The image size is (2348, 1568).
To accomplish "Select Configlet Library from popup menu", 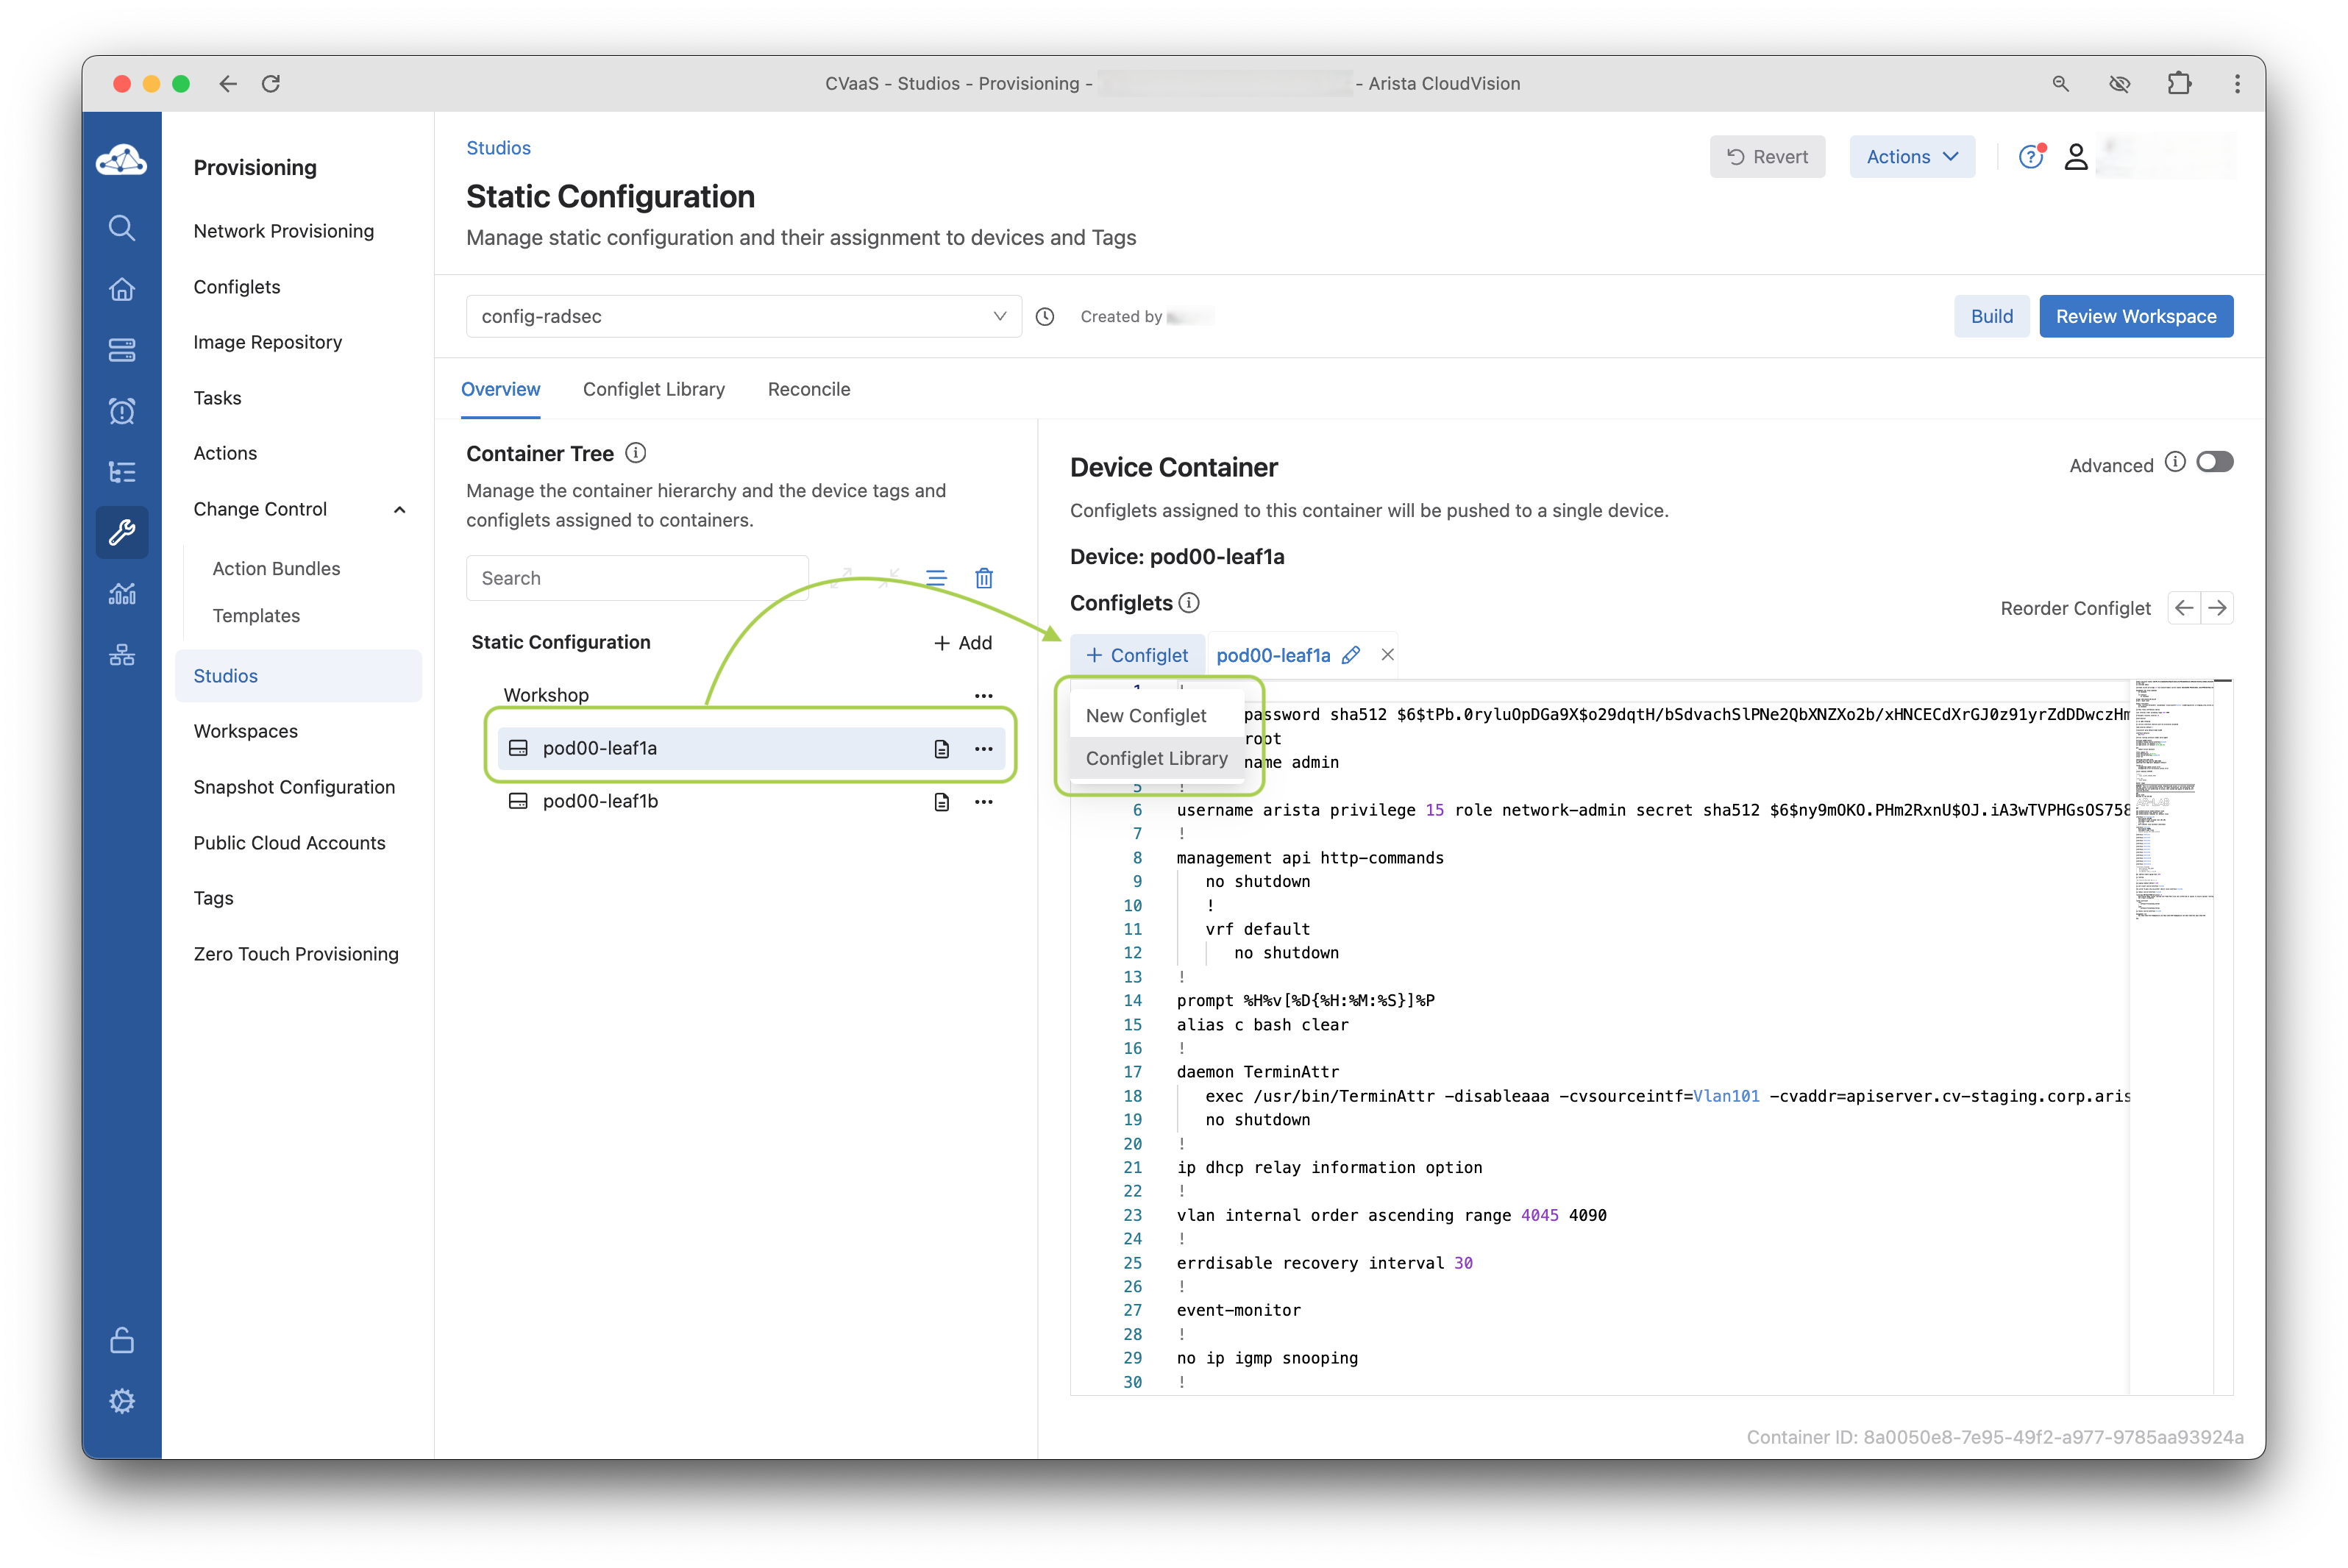I will (x=1156, y=758).
